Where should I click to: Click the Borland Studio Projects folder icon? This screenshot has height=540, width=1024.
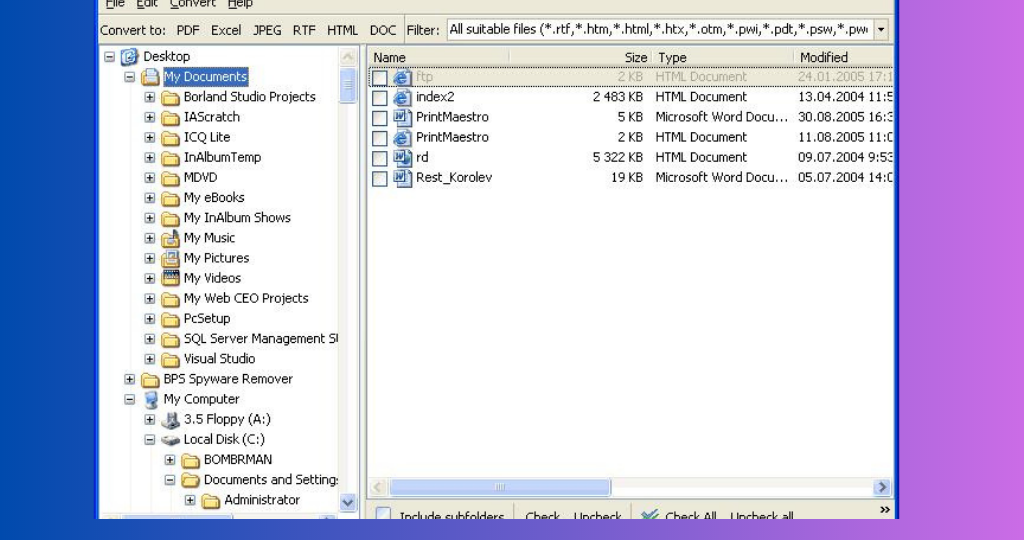[170, 97]
